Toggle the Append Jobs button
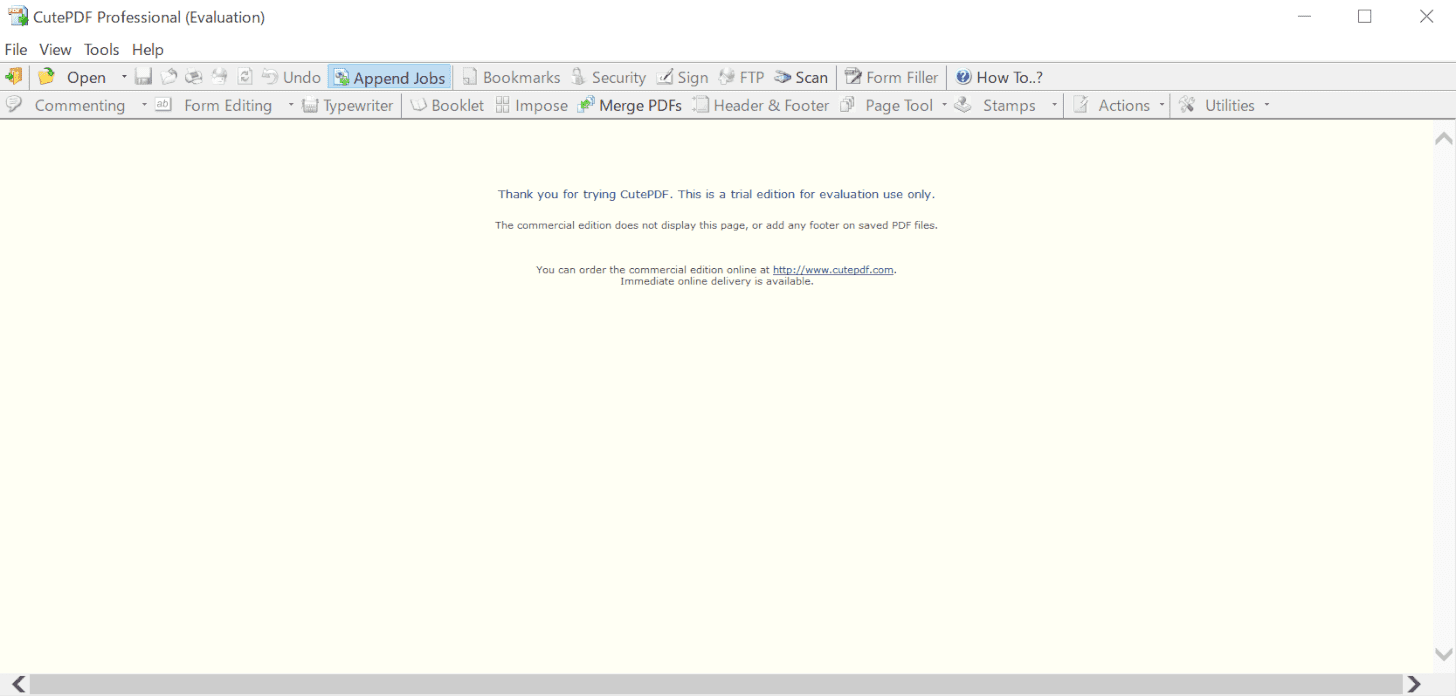 pyautogui.click(x=389, y=77)
